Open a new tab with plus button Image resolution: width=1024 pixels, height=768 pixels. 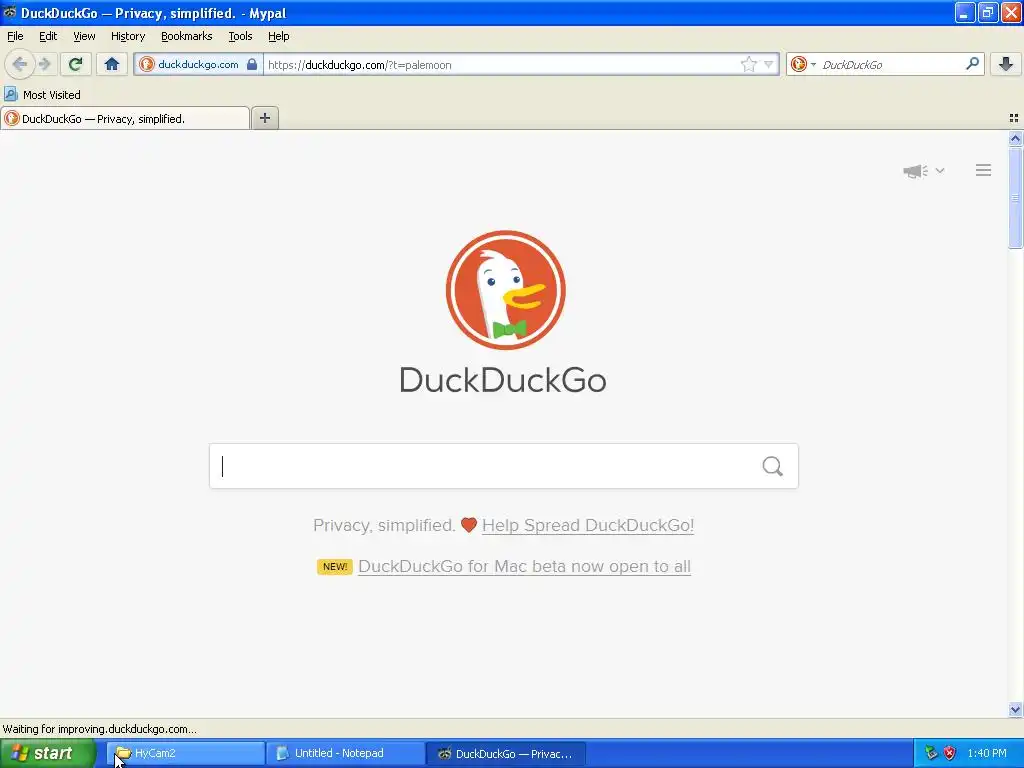coord(265,118)
